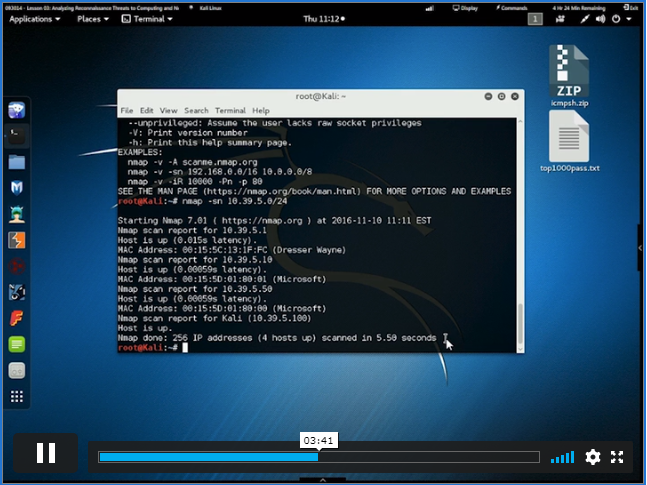The image size is (647, 485).
Task: Click the Exit button at top right
Action: click(x=630, y=8)
